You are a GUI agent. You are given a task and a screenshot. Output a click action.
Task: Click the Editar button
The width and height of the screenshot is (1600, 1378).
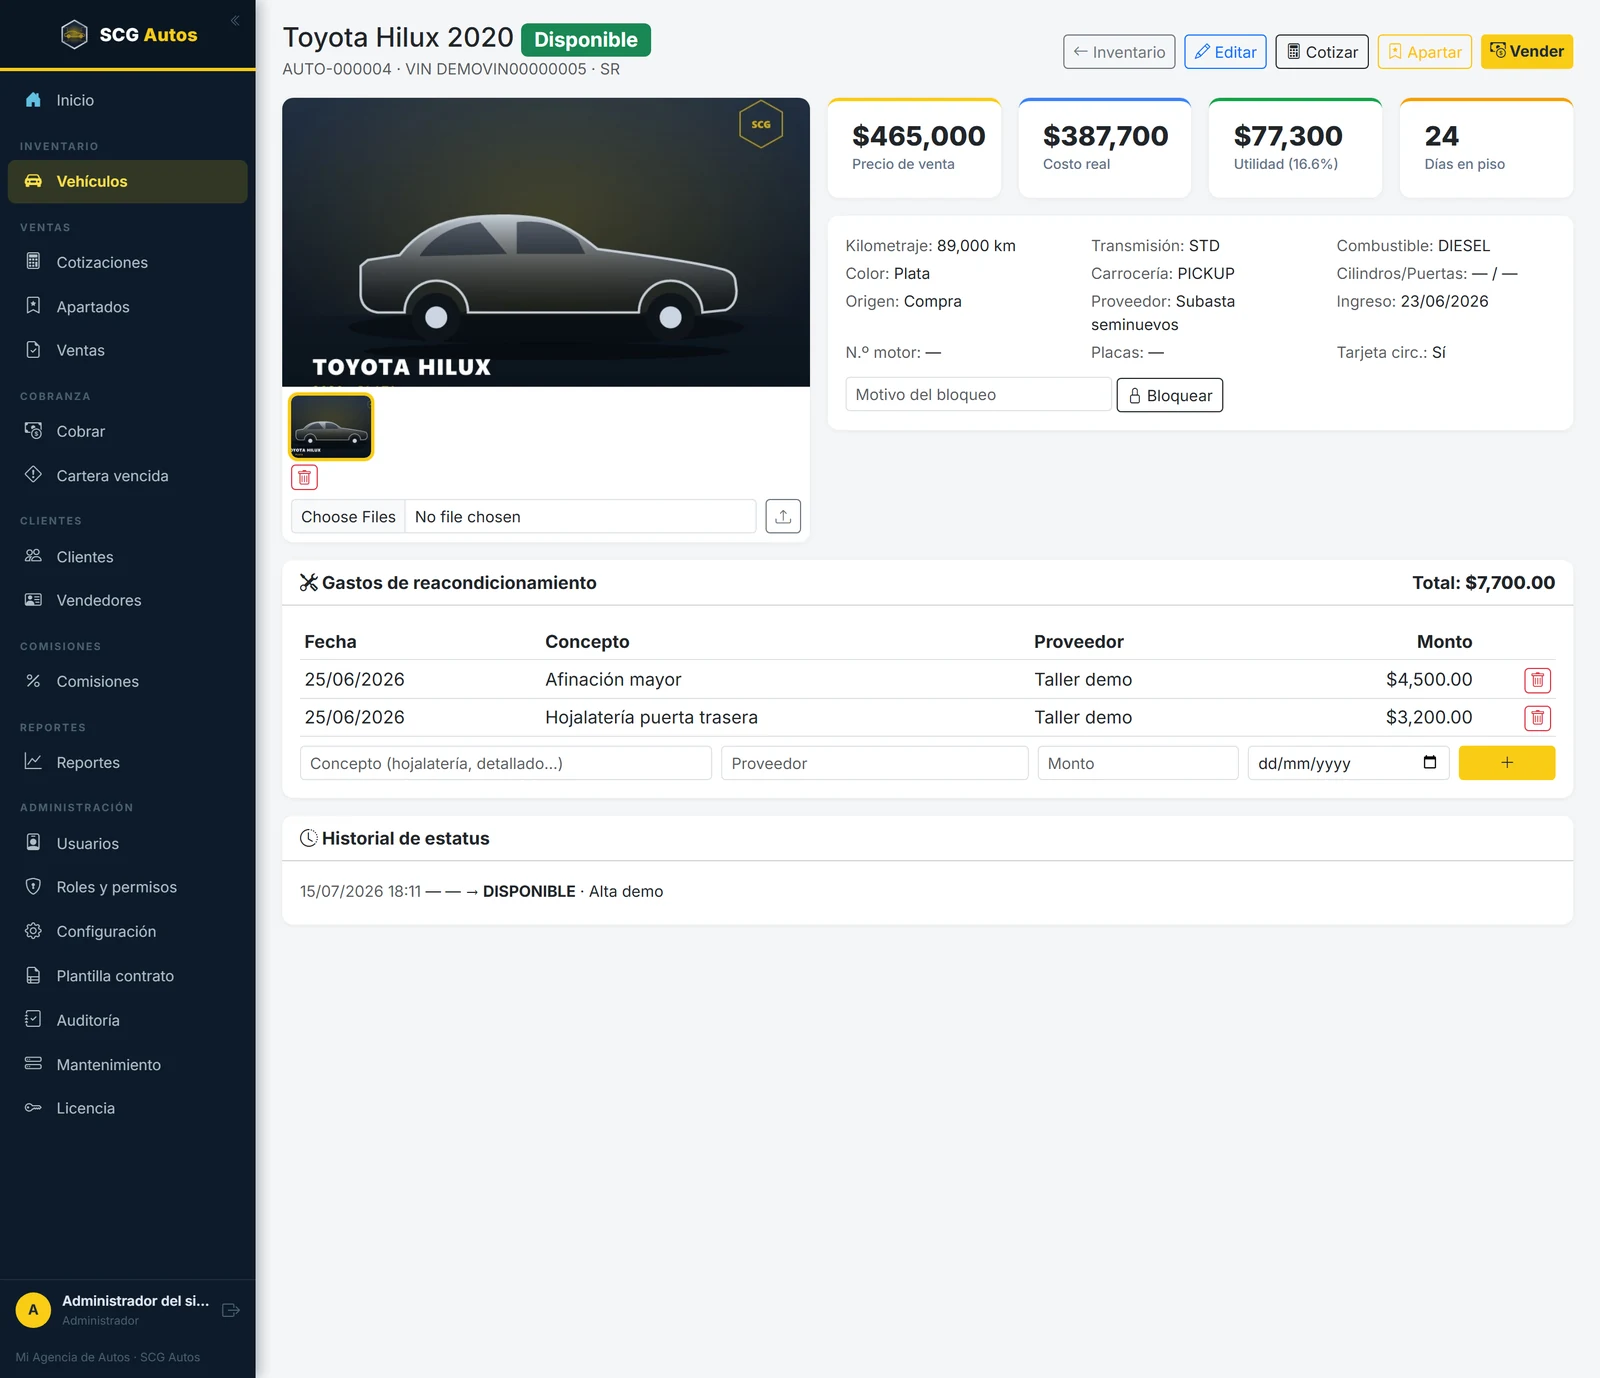click(x=1226, y=52)
